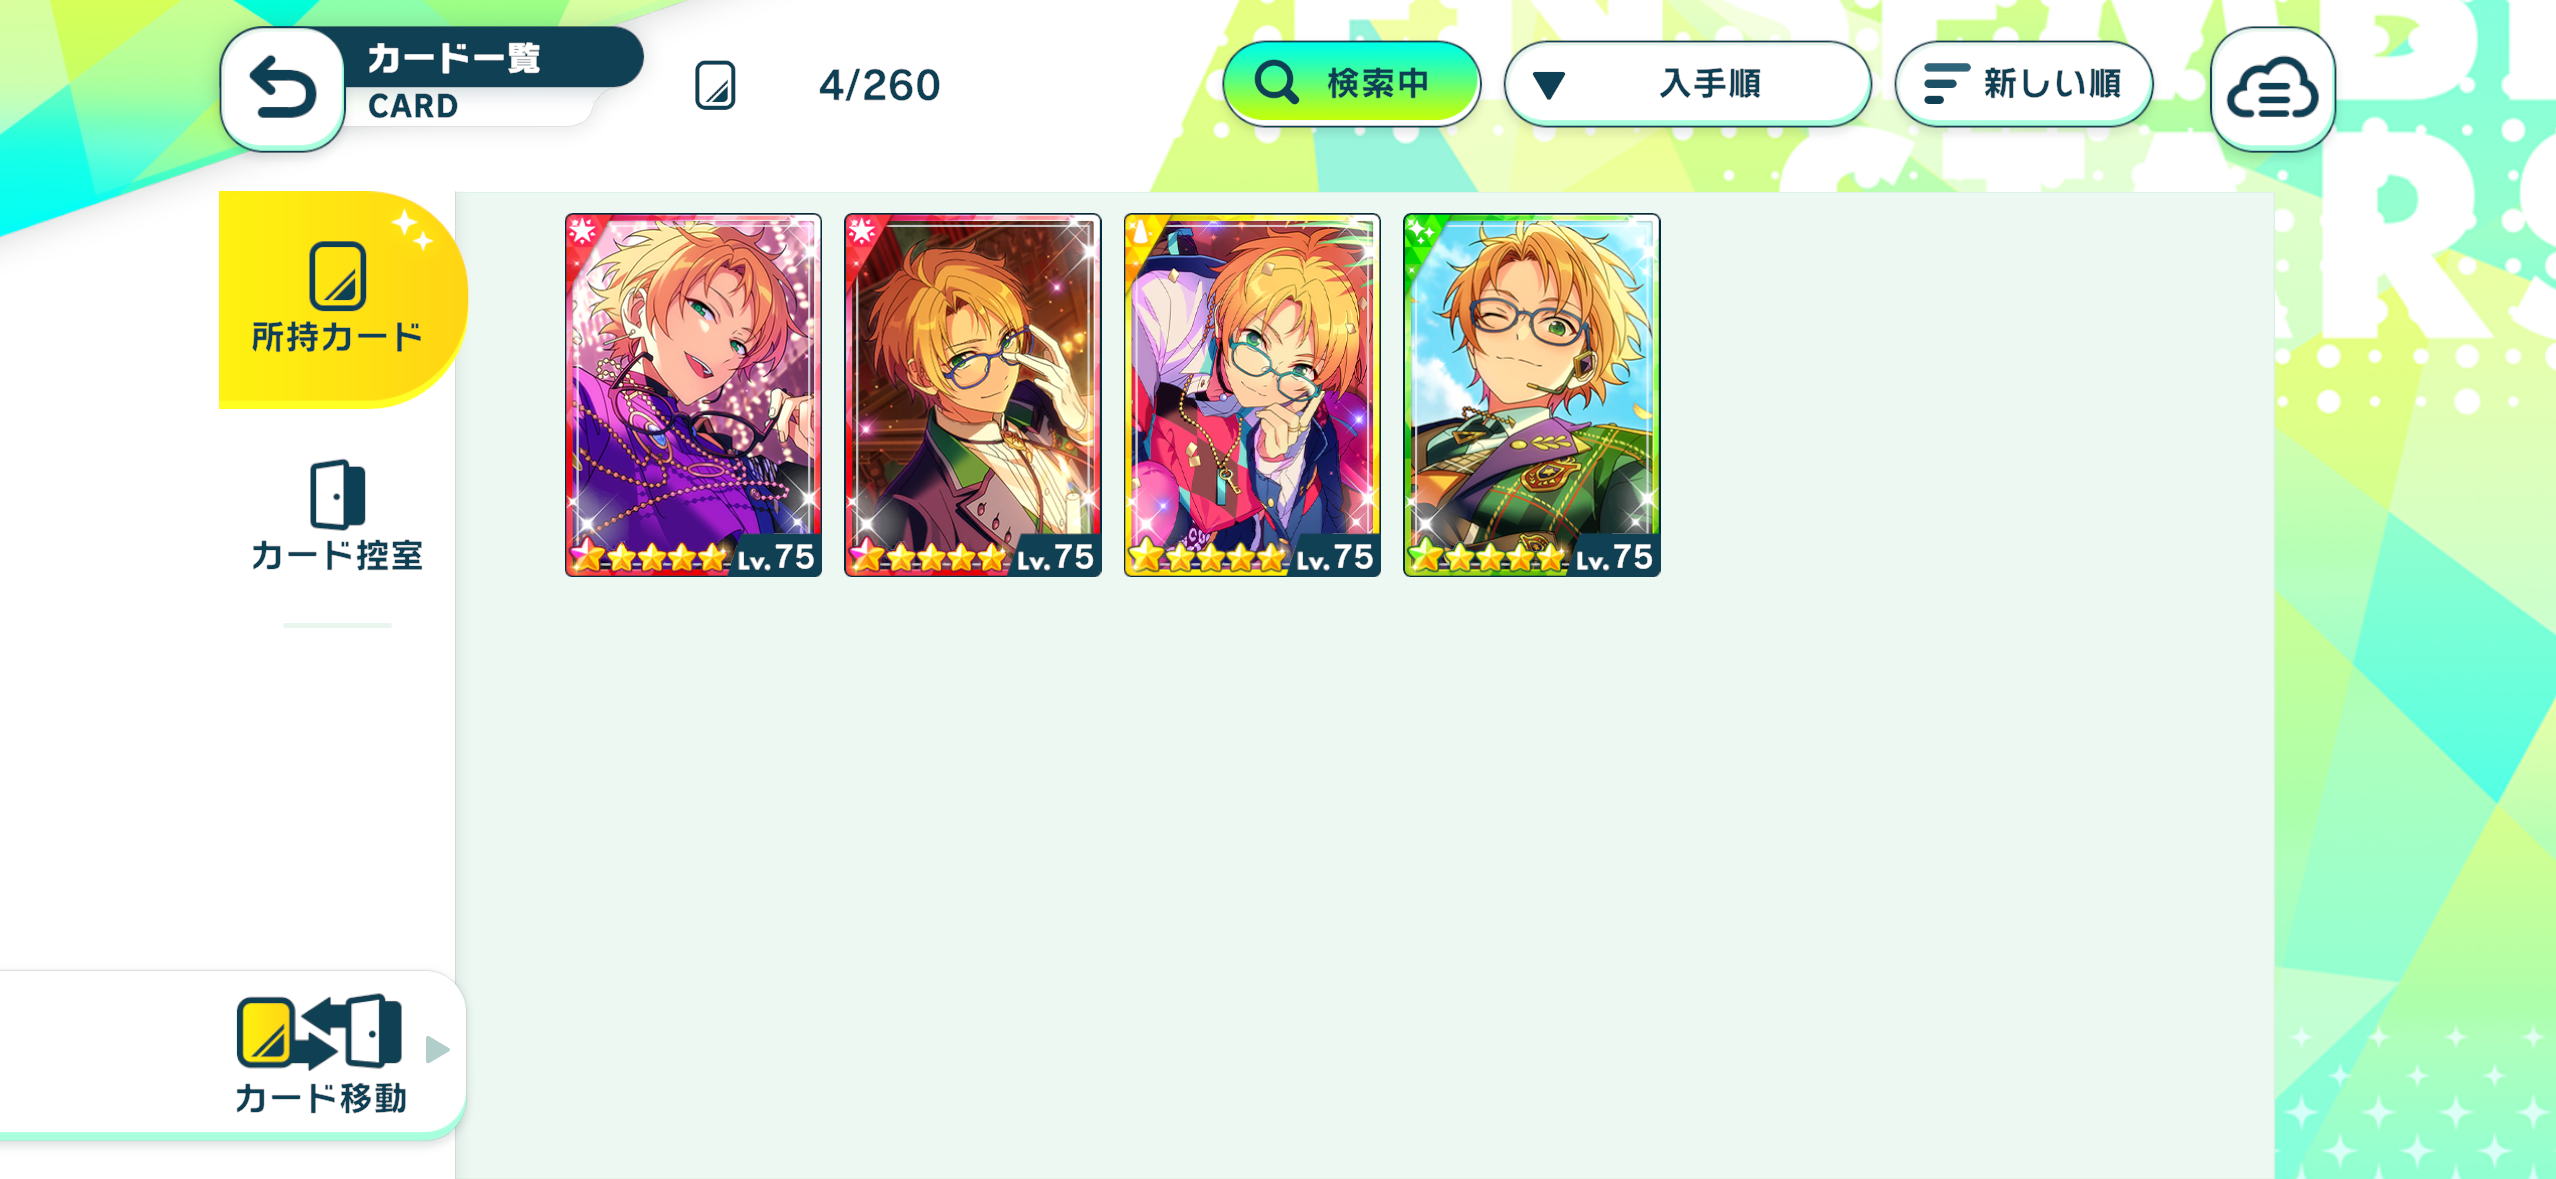Switch to the 所持カード tab

click(340, 299)
